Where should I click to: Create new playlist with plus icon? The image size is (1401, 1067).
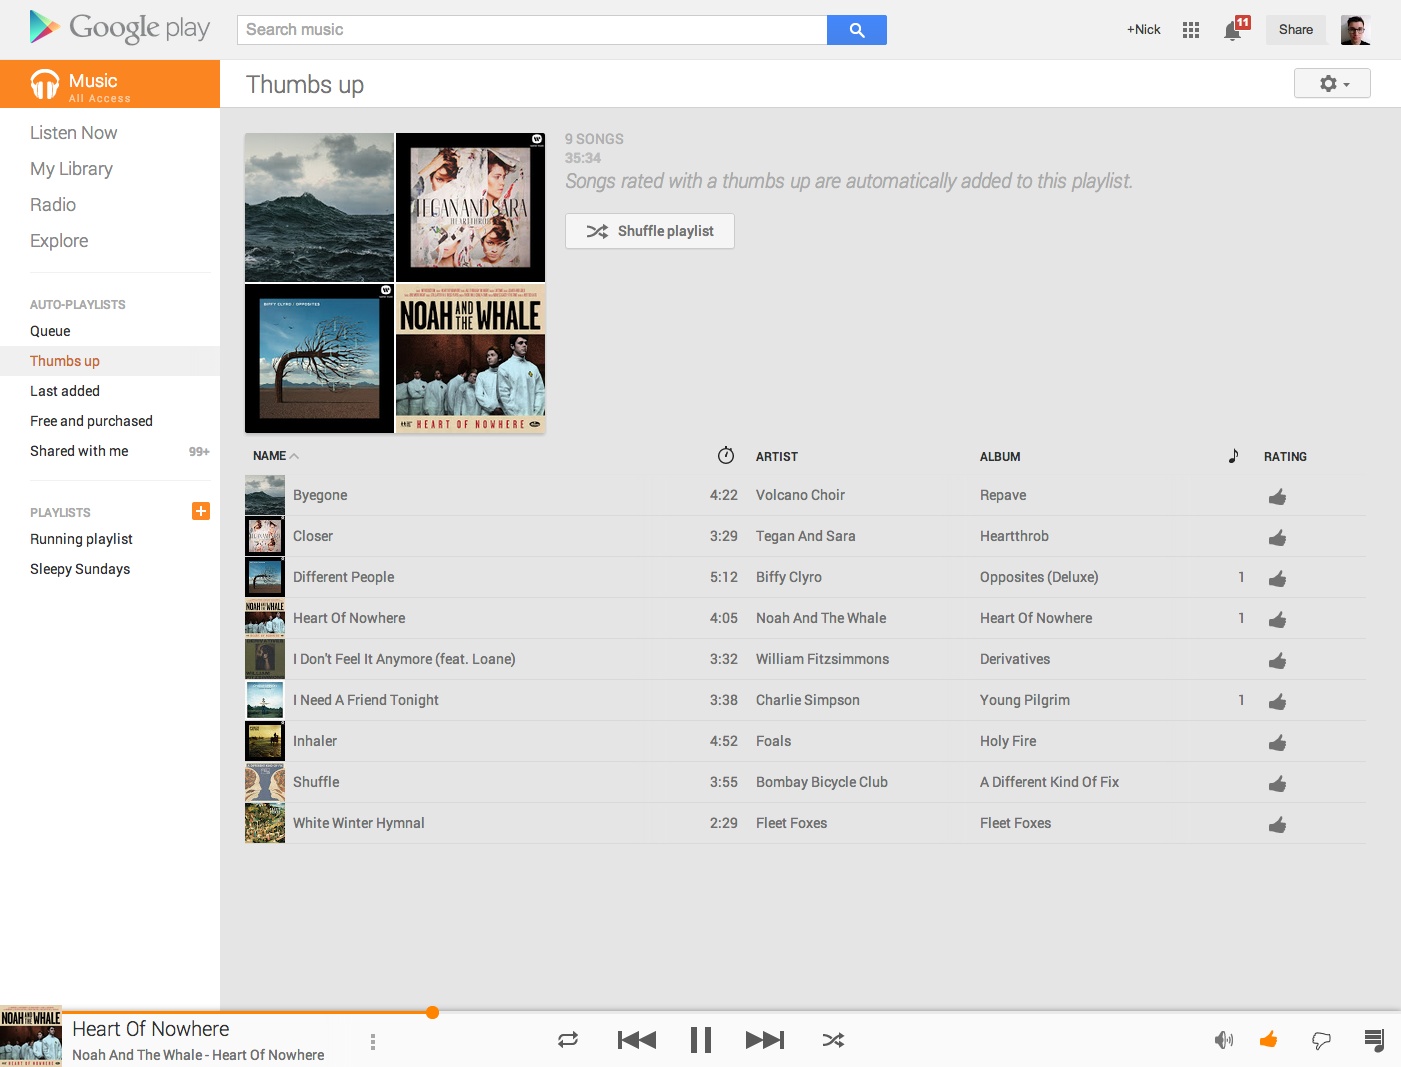pos(201,511)
